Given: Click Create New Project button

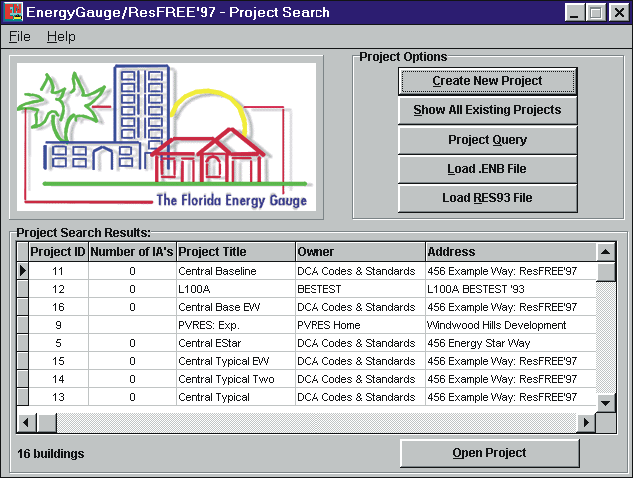Looking at the screenshot, I should (x=487, y=81).
